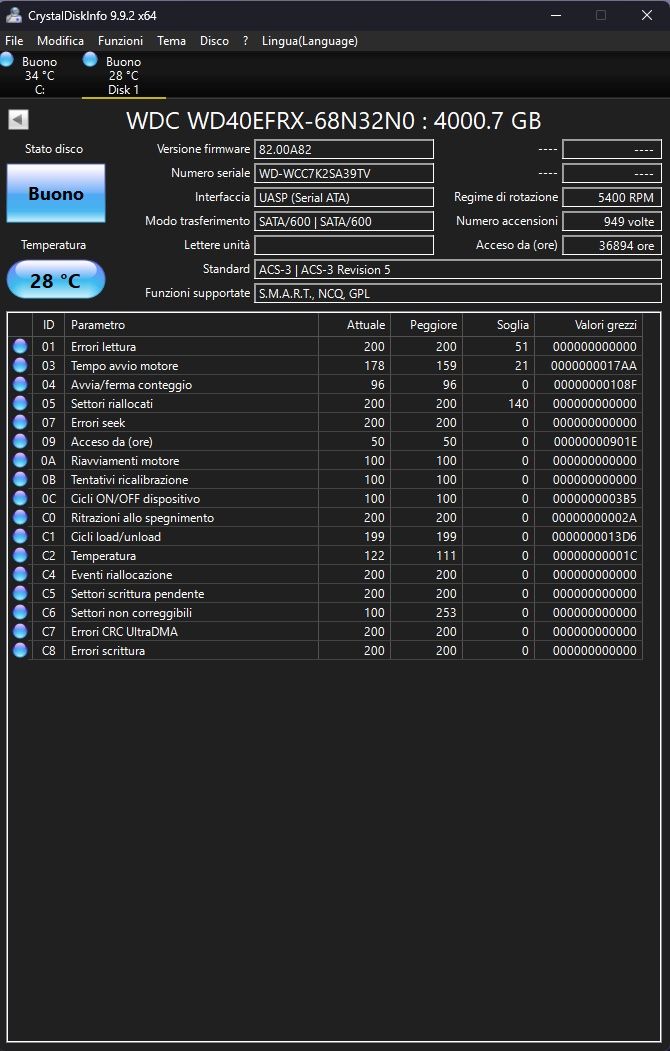670x1051 pixels.
Task: Click threshold value 140
Action: coord(518,404)
